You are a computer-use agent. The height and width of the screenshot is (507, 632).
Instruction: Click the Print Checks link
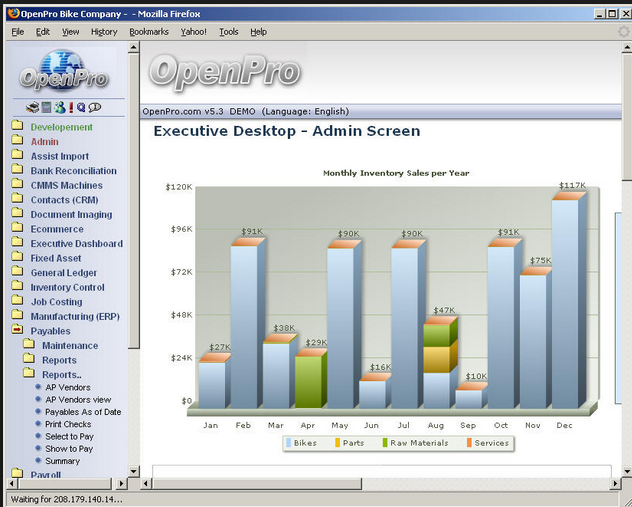[x=68, y=424]
